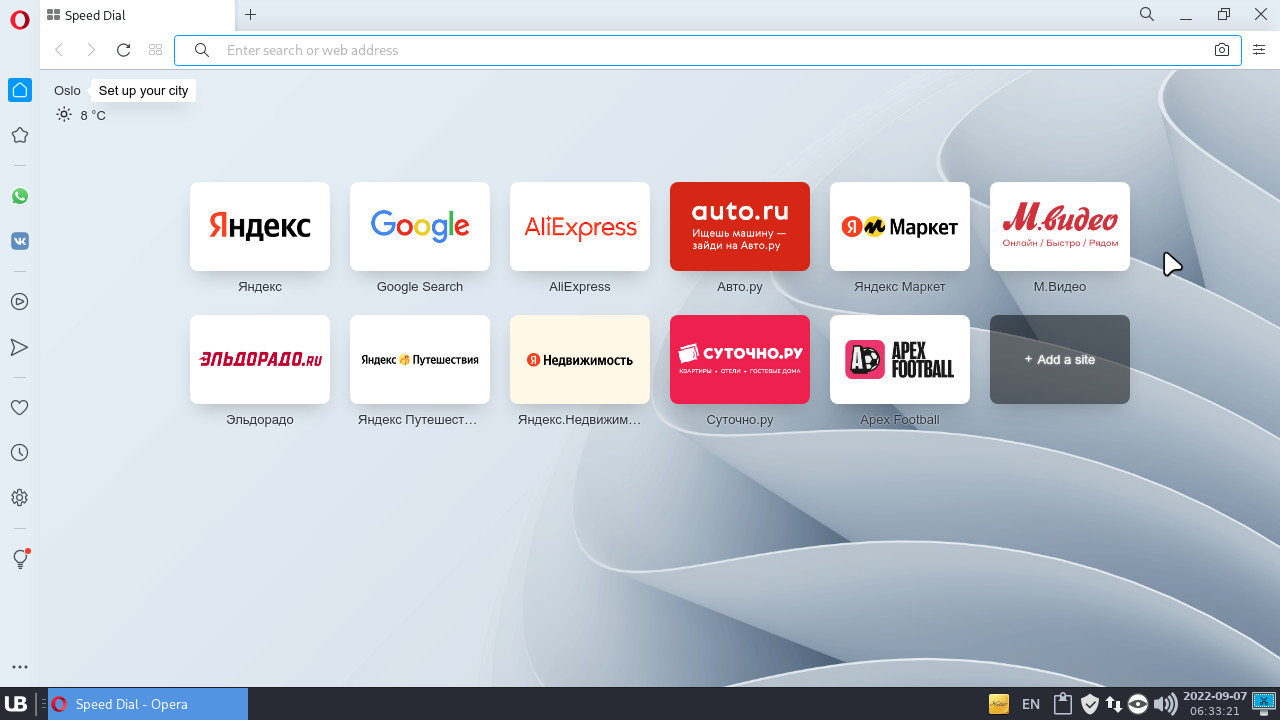1280x720 pixels.
Task: Click the Oslo city label
Action: coord(67,90)
